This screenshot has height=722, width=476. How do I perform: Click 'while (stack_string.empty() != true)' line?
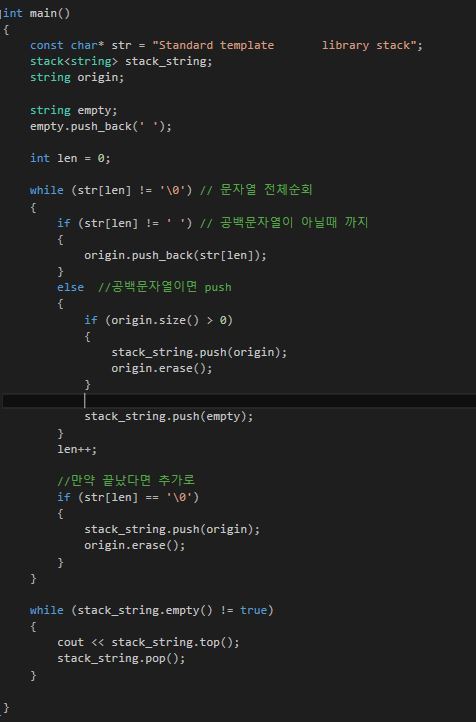151,610
